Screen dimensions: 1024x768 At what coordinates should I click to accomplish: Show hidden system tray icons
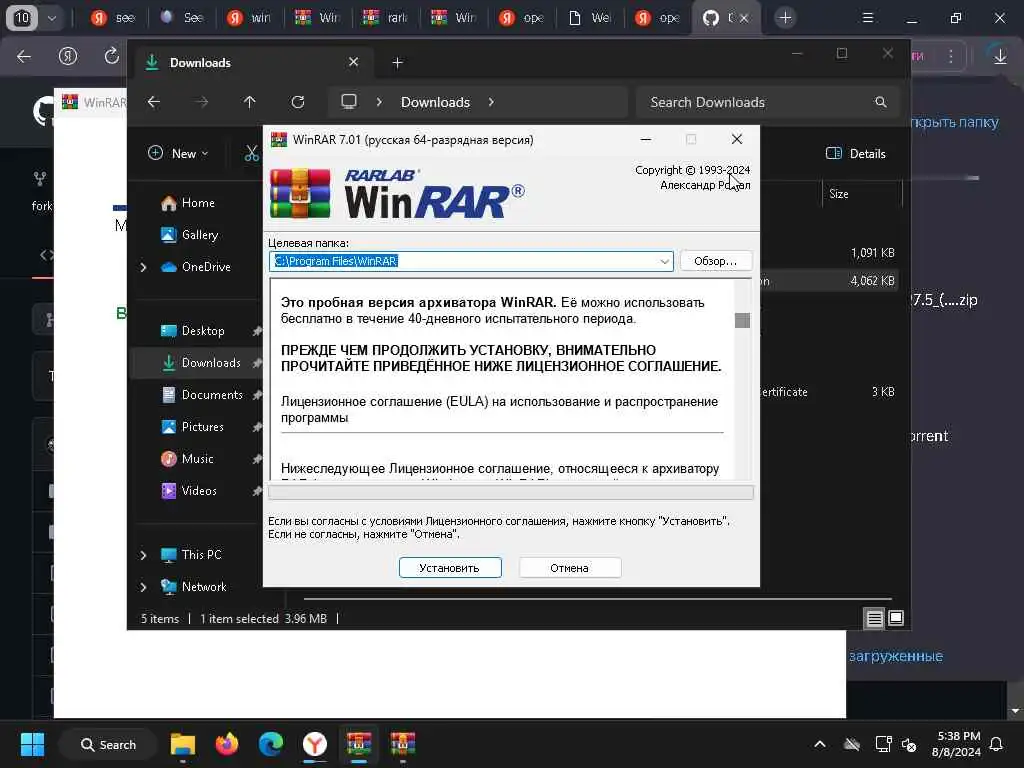[820, 744]
